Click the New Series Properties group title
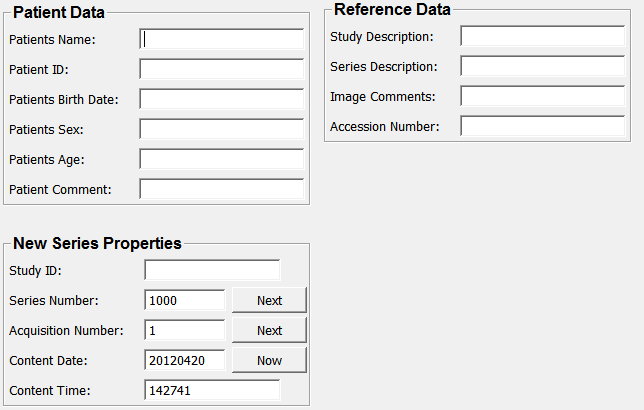Image resolution: width=644 pixels, height=410 pixels. tap(97, 243)
